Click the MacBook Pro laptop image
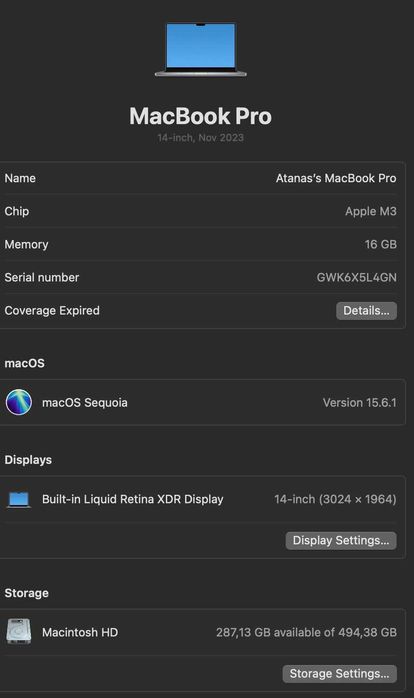 click(200, 49)
